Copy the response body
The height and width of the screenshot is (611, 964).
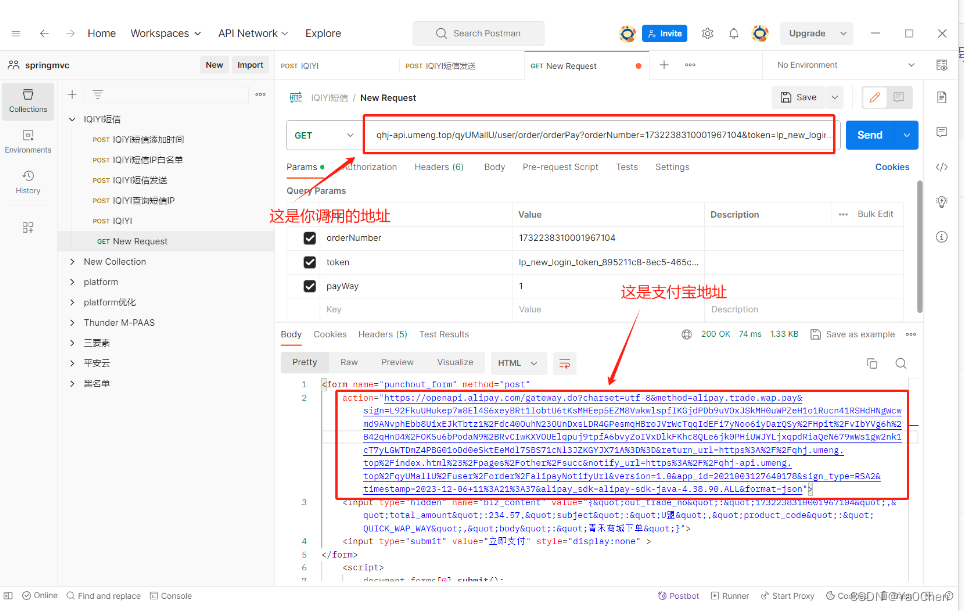pos(872,363)
